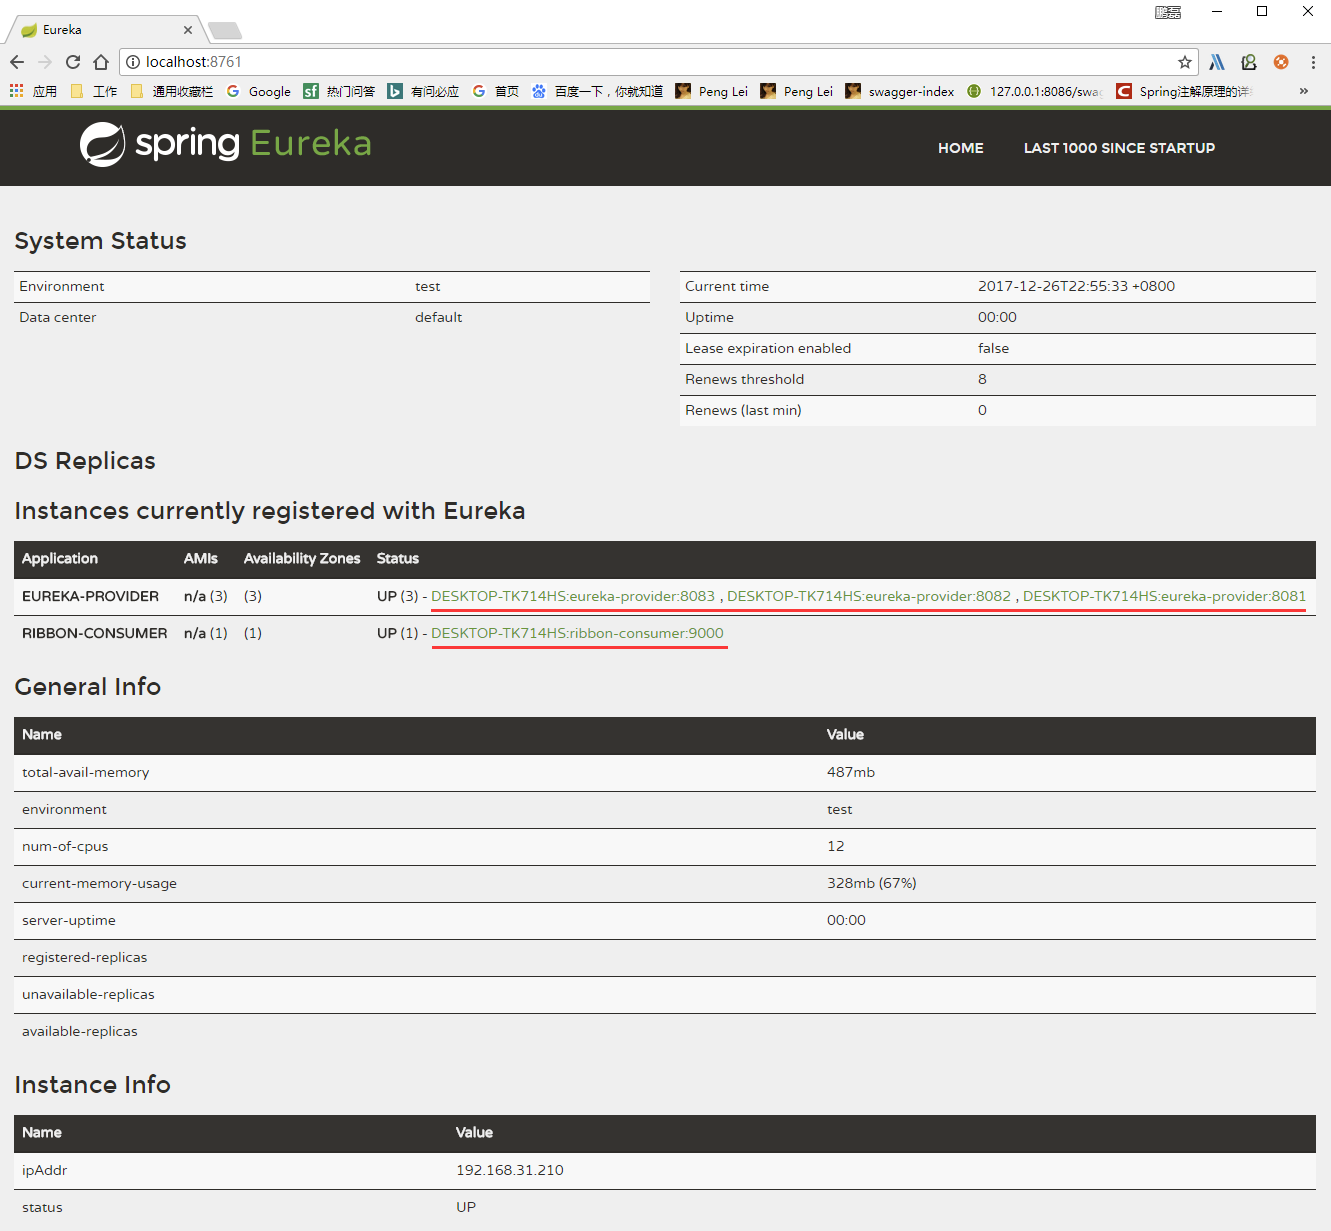Click the orange extension icon in toolbar
This screenshot has width=1331, height=1231.
coord(1281,62)
